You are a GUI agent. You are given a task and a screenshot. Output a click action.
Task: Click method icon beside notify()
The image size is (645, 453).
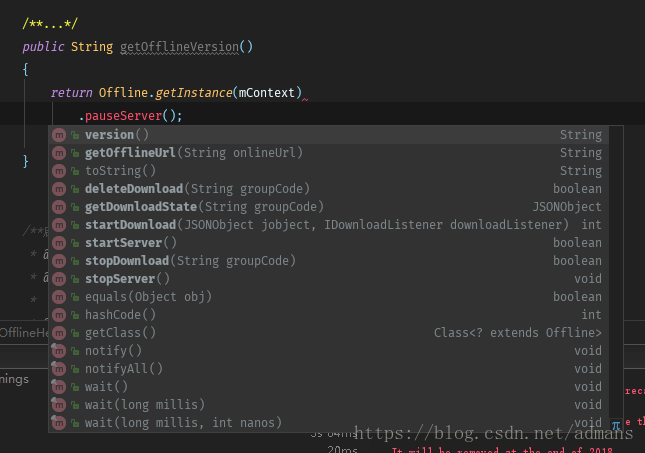click(x=59, y=351)
